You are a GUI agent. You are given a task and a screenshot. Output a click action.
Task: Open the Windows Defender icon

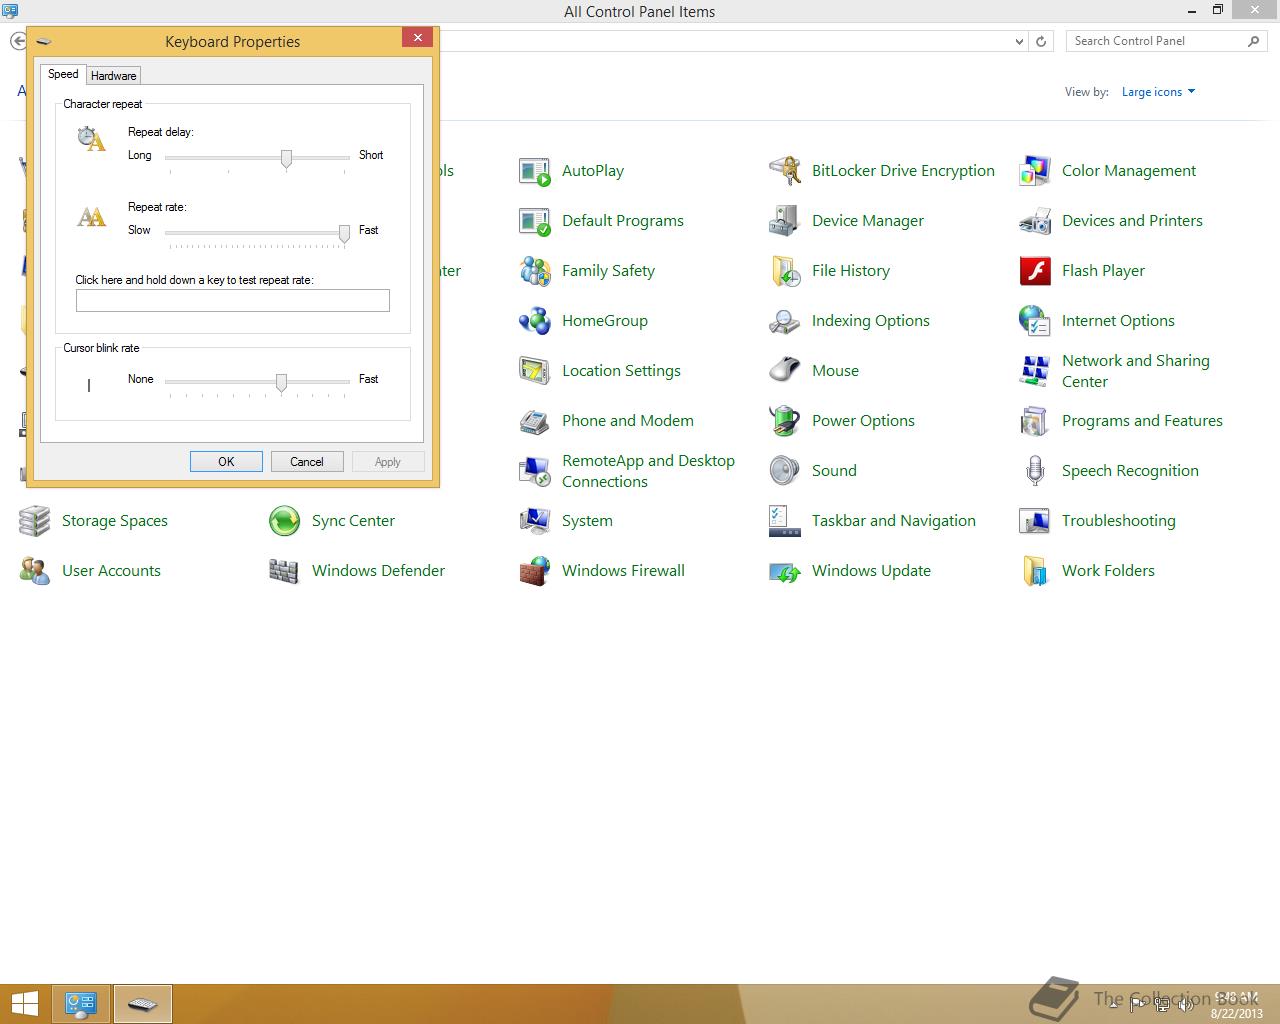click(x=285, y=571)
